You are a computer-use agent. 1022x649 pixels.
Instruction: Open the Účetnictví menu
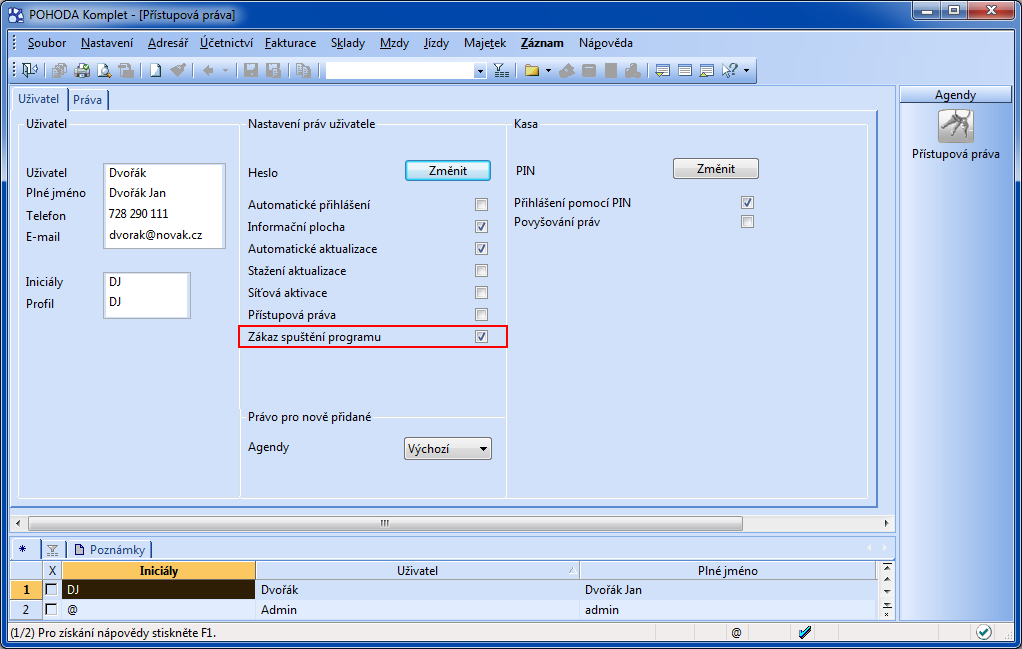tap(226, 43)
